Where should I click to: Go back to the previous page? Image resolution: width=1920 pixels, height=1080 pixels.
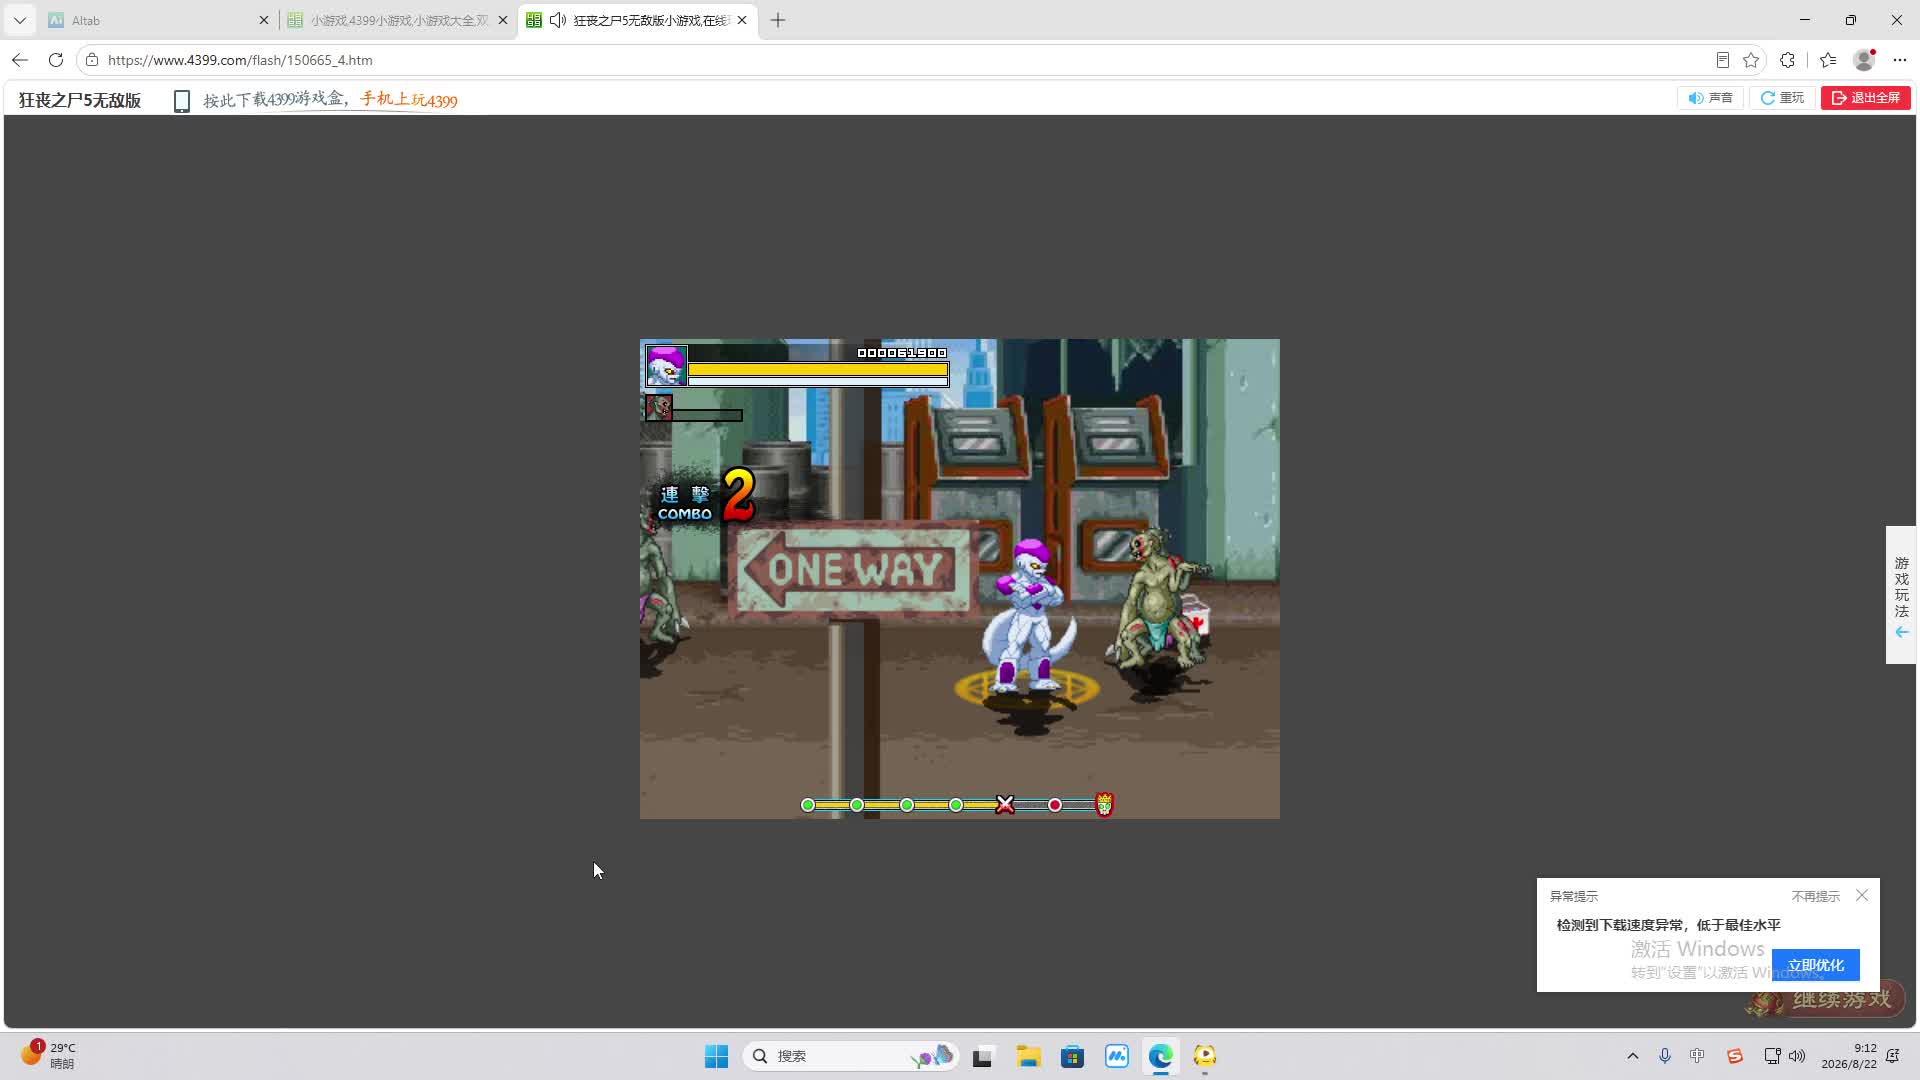coord(20,60)
